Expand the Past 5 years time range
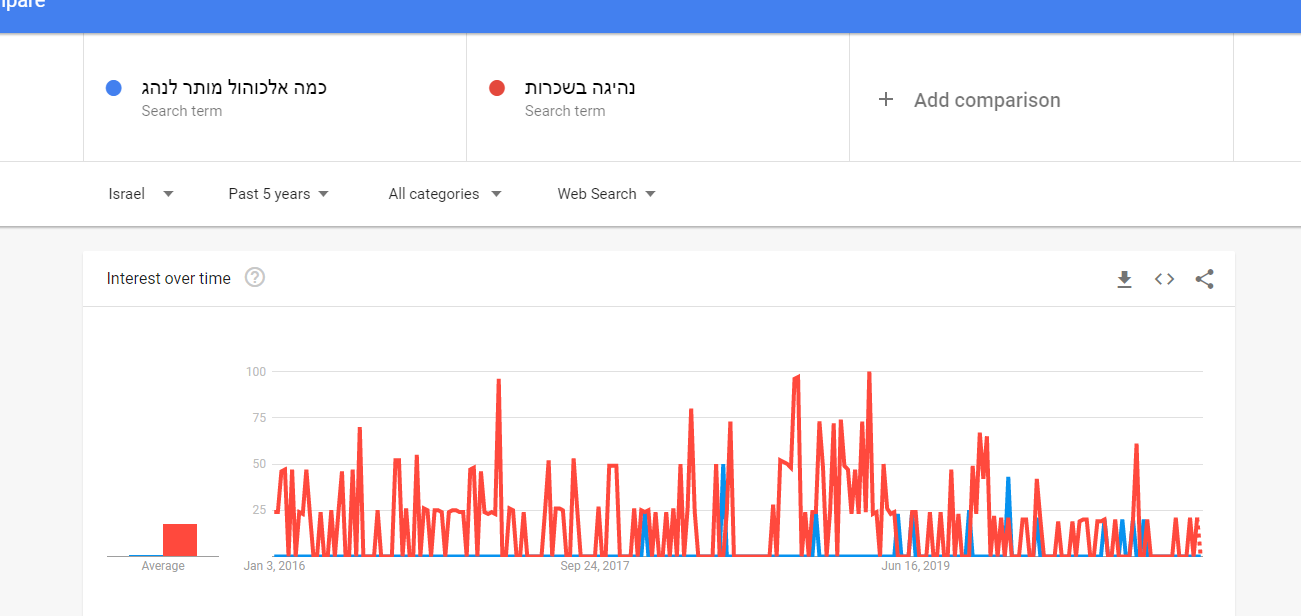 [x=278, y=194]
